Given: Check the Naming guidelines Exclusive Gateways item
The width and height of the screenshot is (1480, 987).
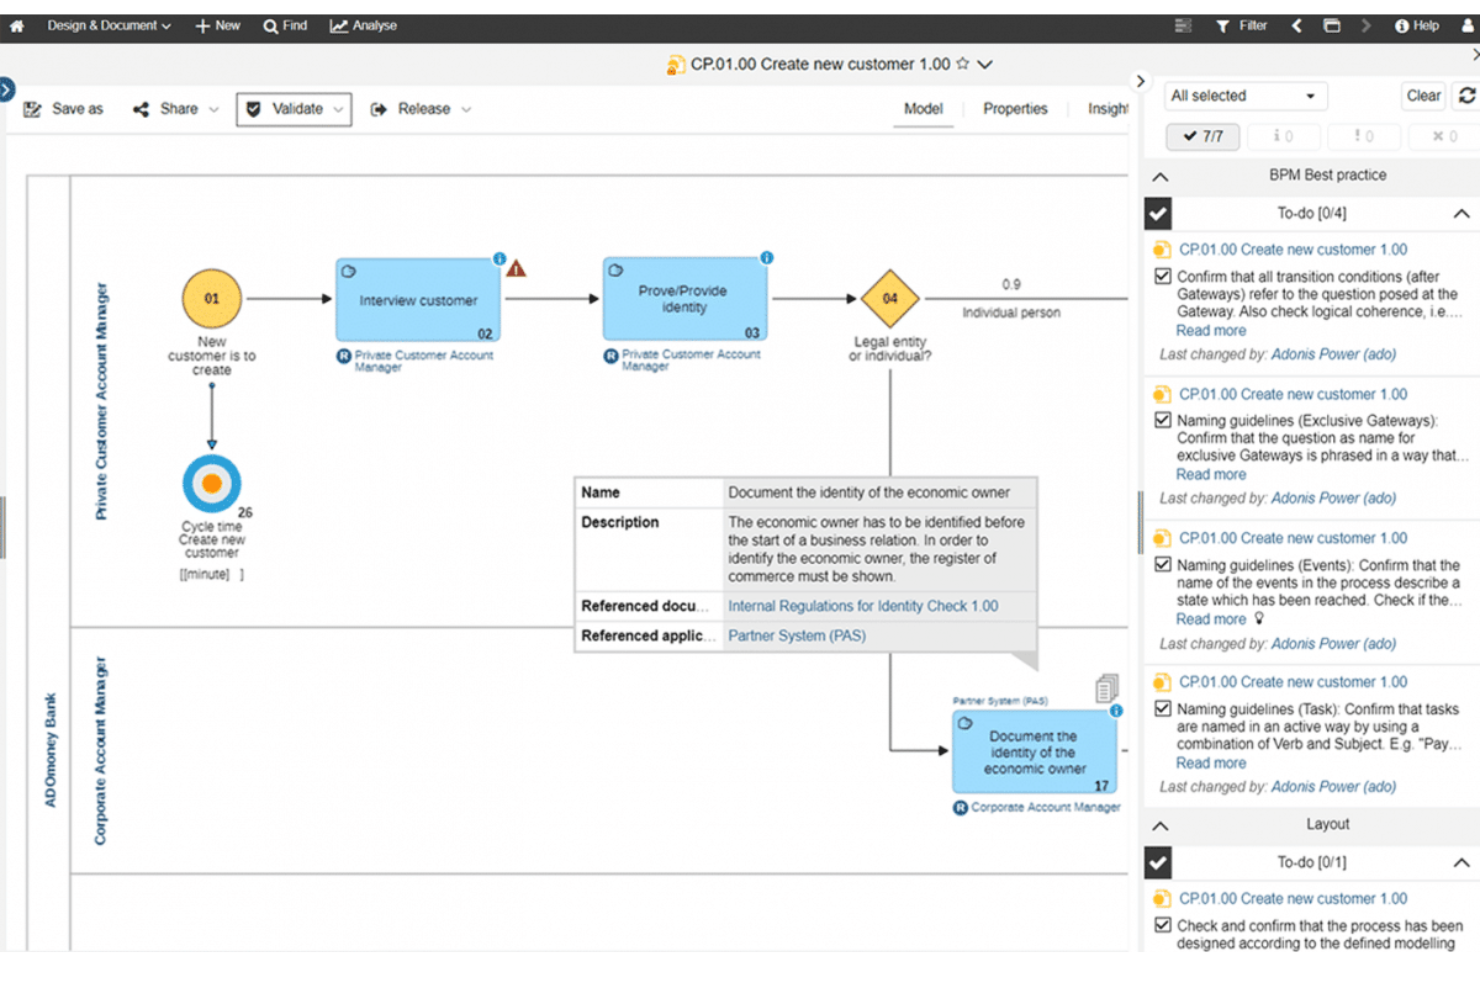Looking at the screenshot, I should pyautogui.click(x=1163, y=420).
